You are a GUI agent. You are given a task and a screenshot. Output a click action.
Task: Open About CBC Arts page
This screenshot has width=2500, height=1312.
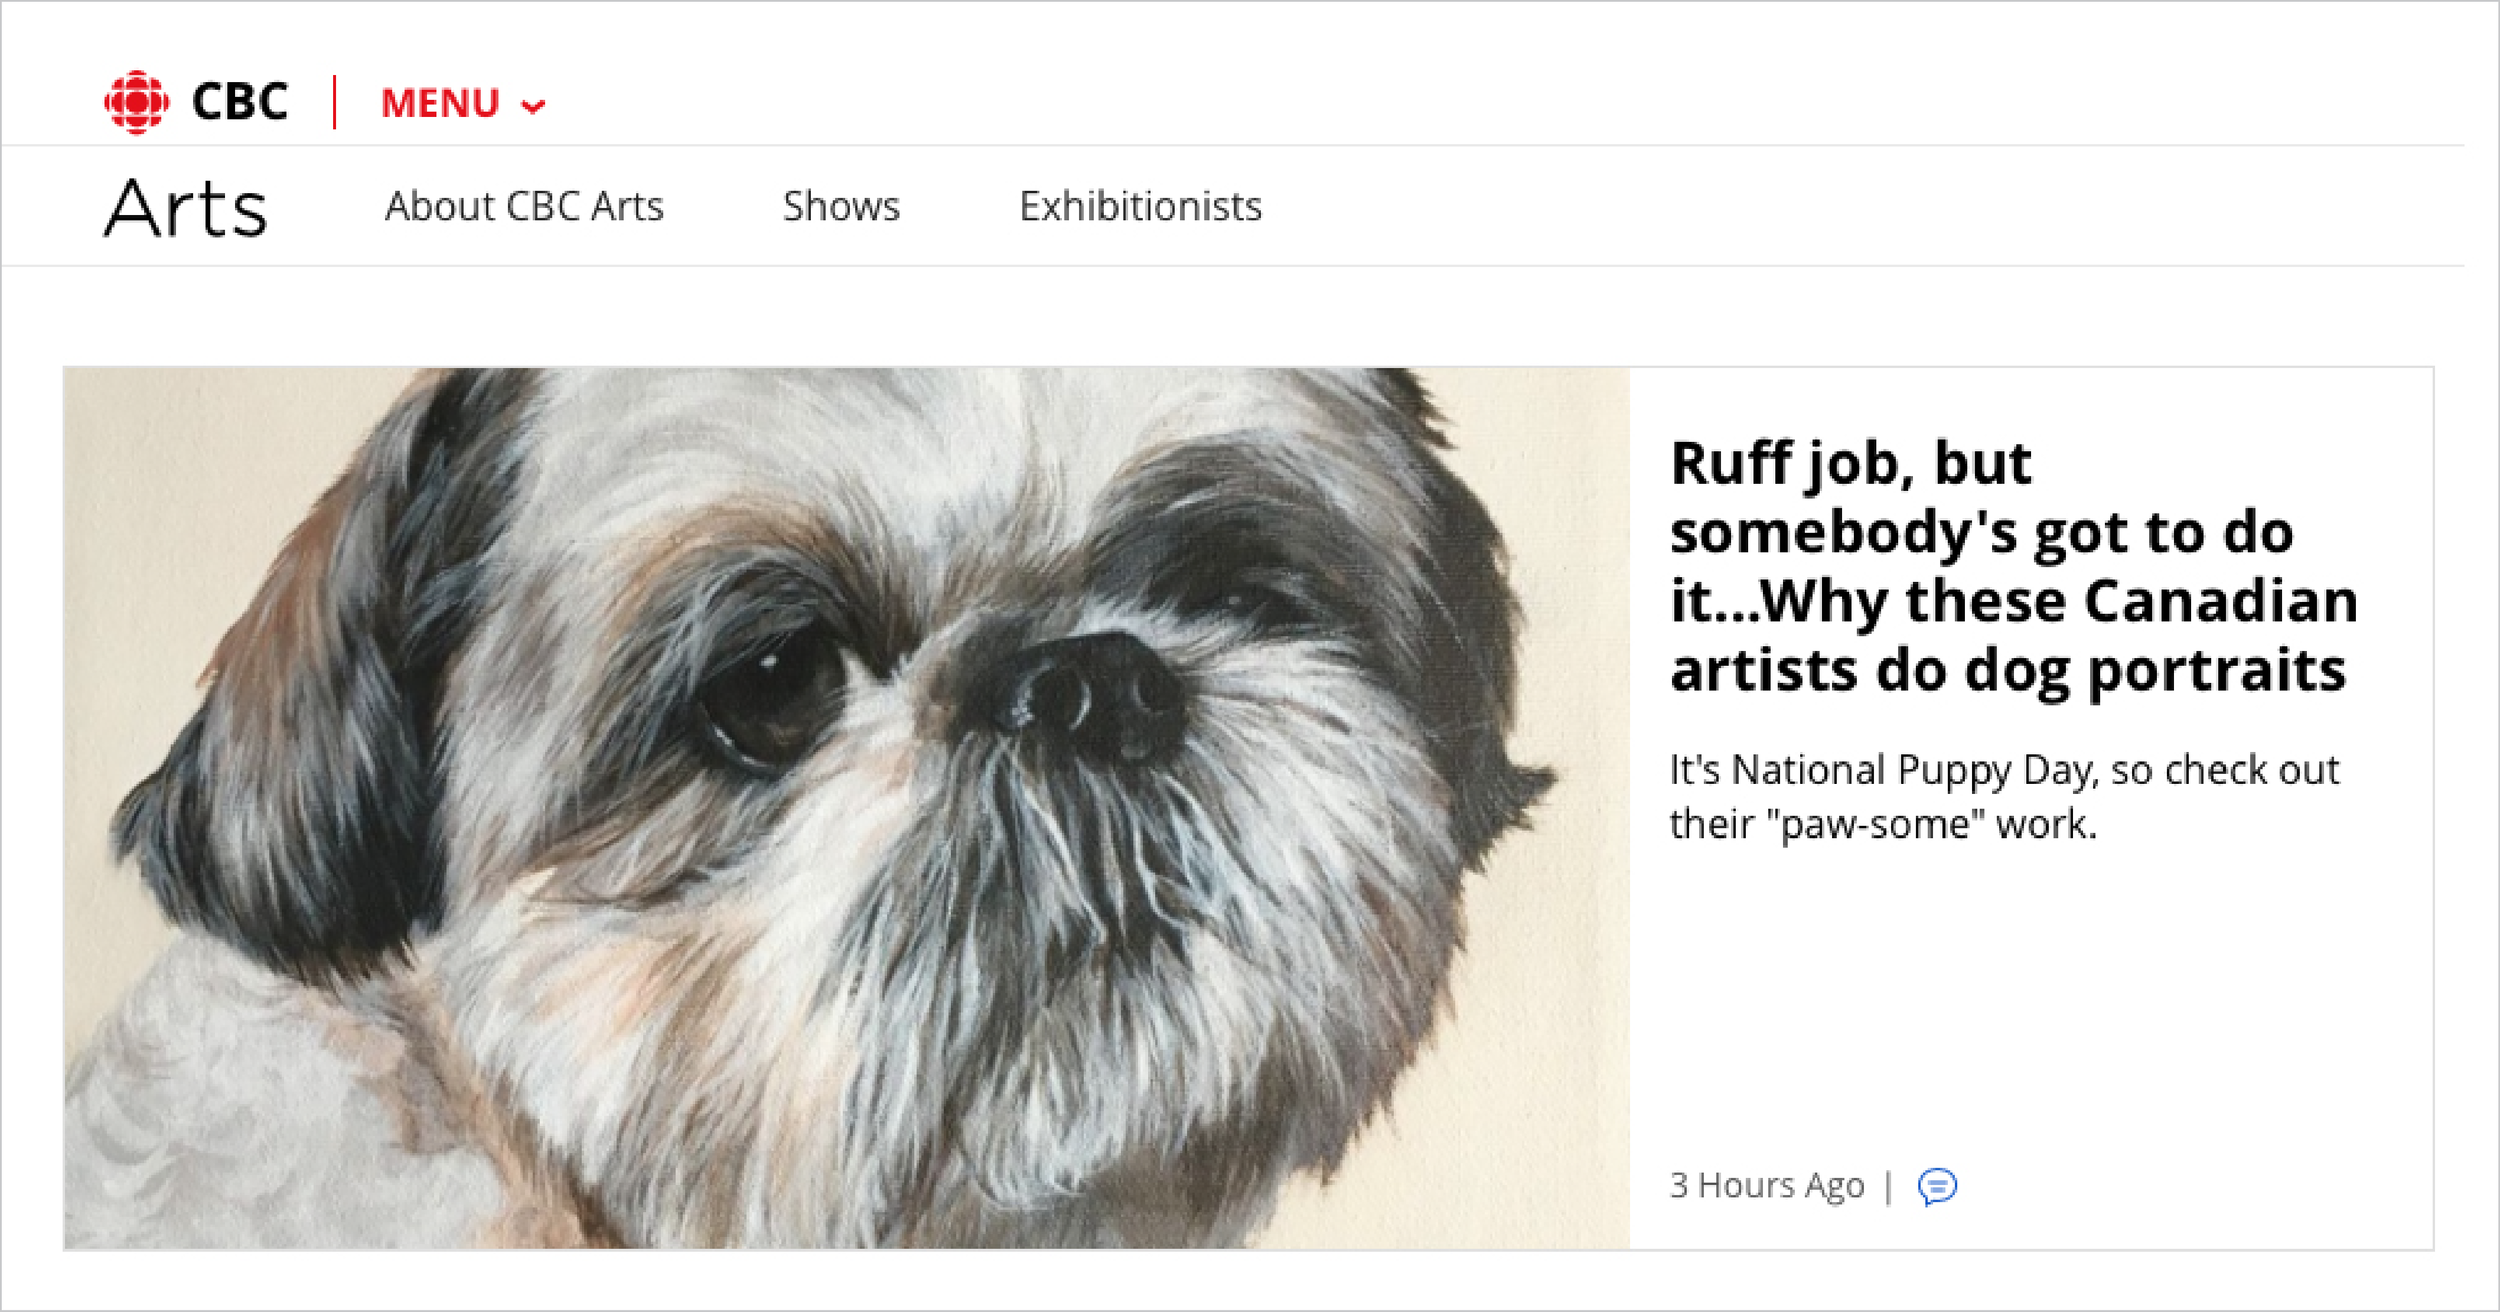click(524, 206)
